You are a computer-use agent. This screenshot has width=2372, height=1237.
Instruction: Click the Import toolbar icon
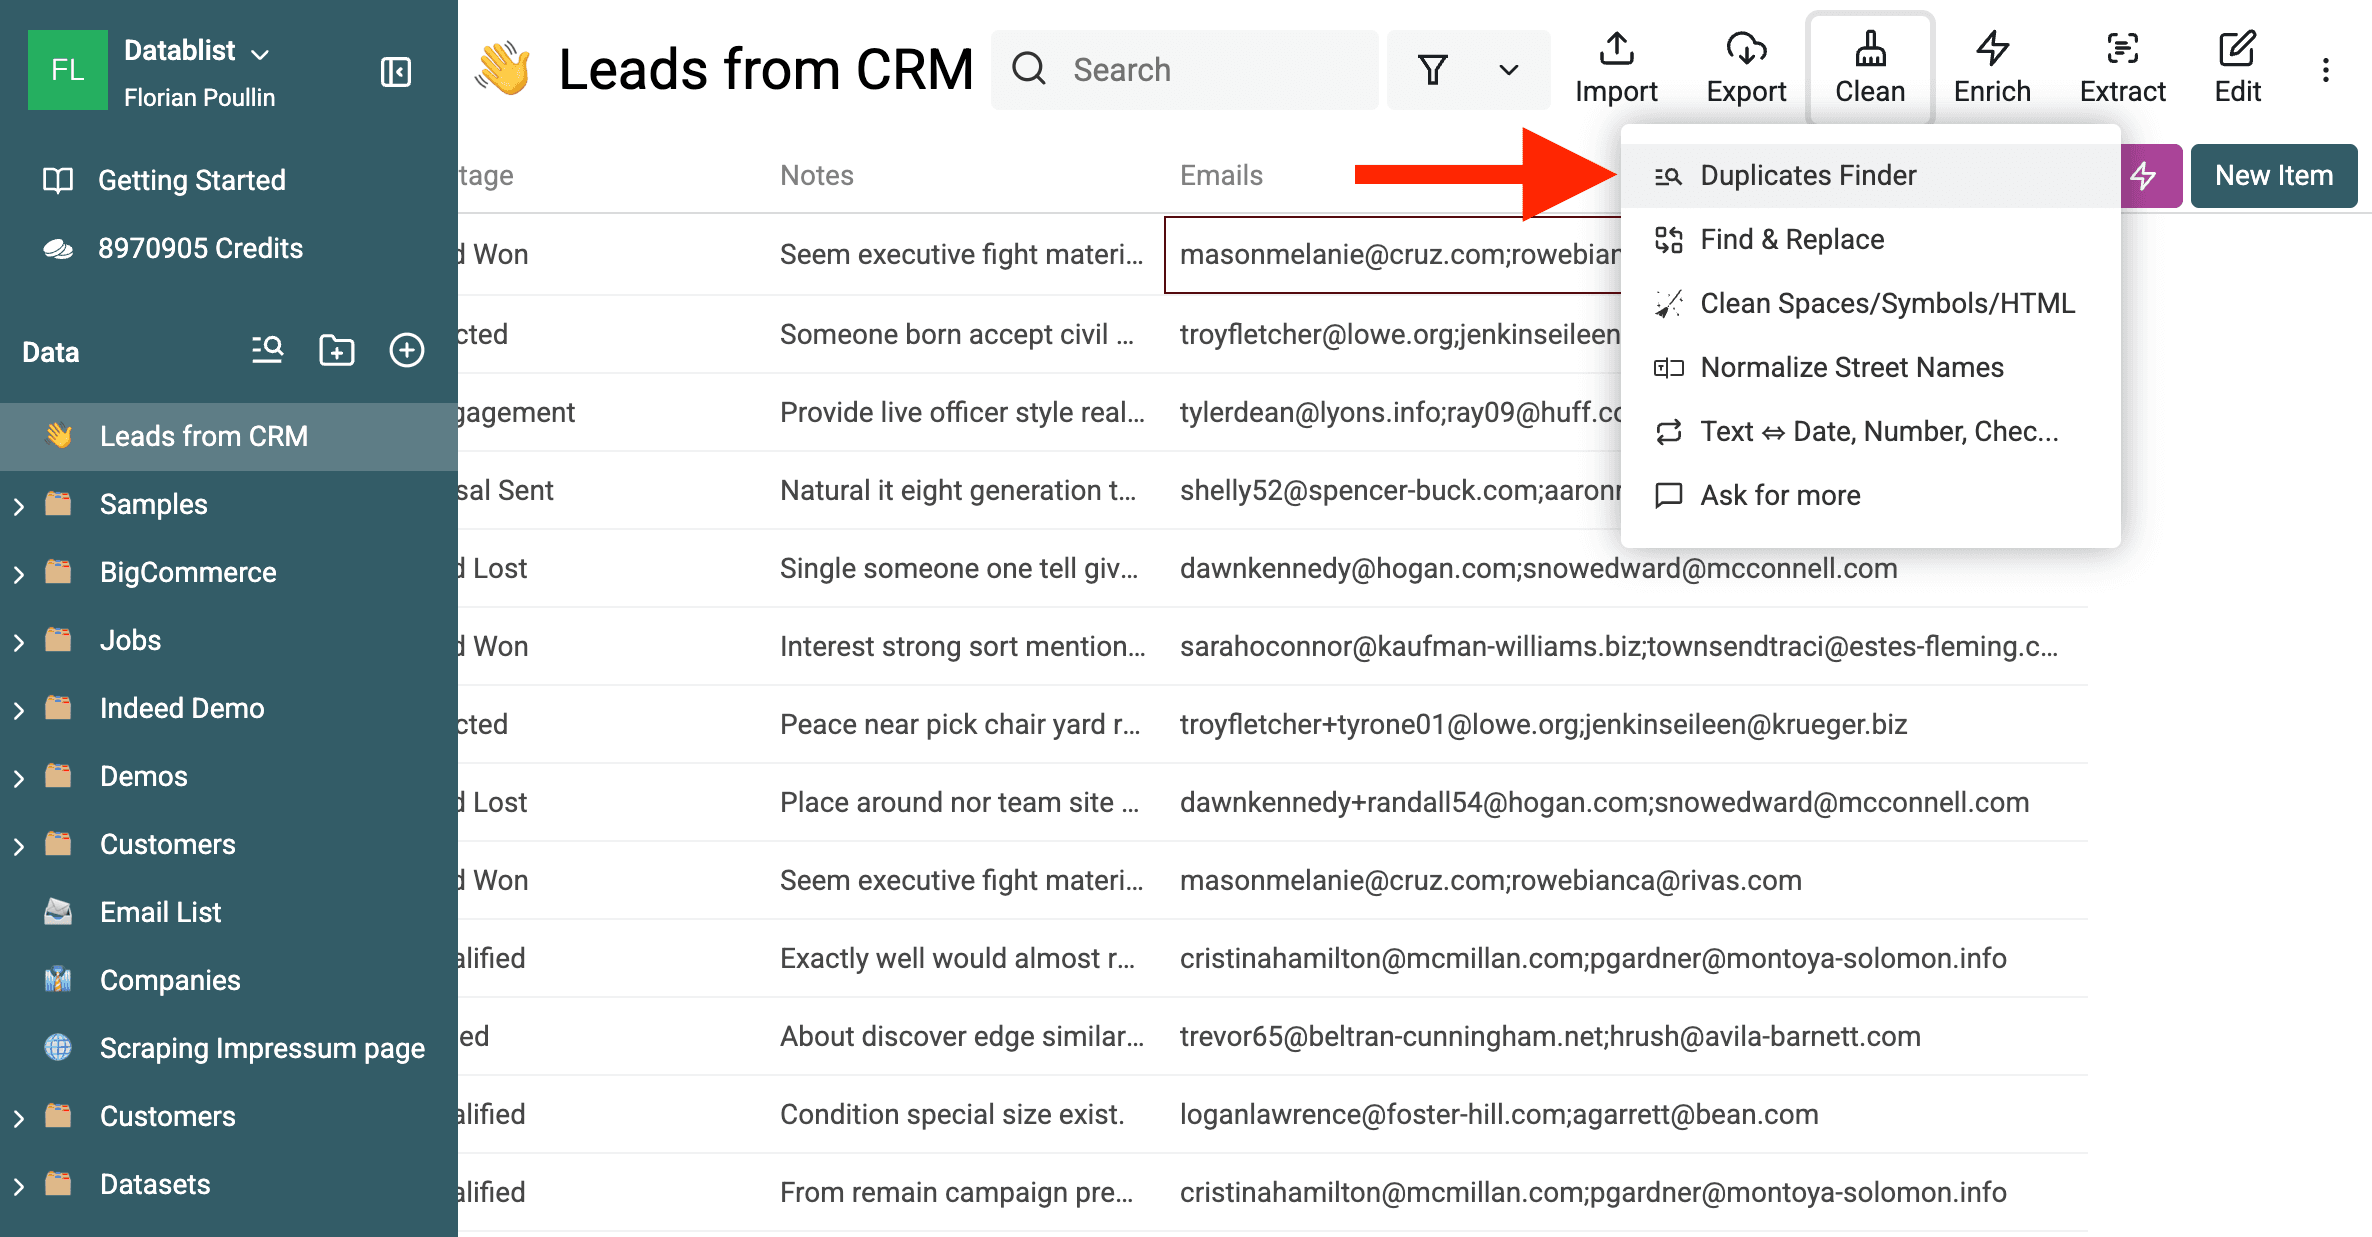click(x=1616, y=68)
